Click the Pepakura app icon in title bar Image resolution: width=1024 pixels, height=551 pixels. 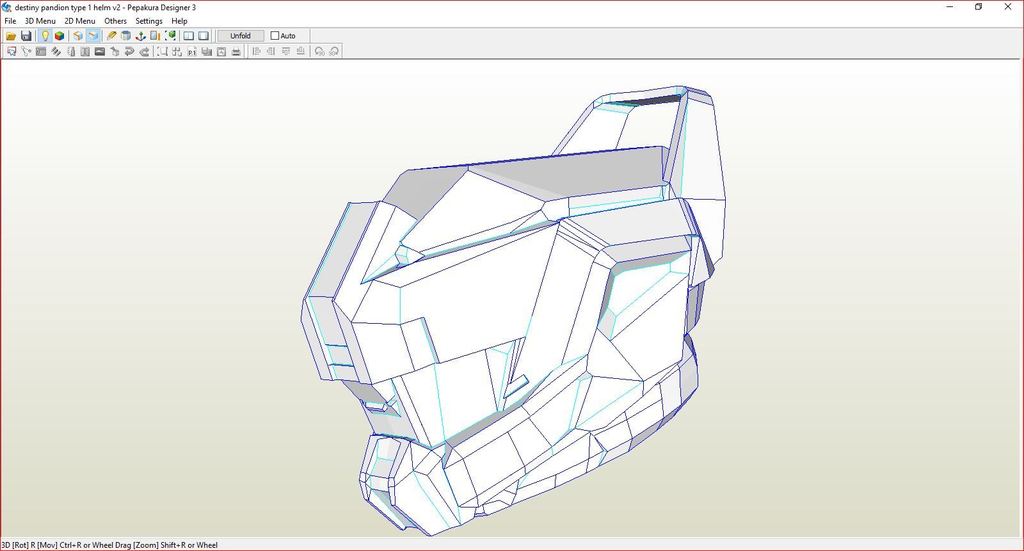pyautogui.click(x=7, y=7)
